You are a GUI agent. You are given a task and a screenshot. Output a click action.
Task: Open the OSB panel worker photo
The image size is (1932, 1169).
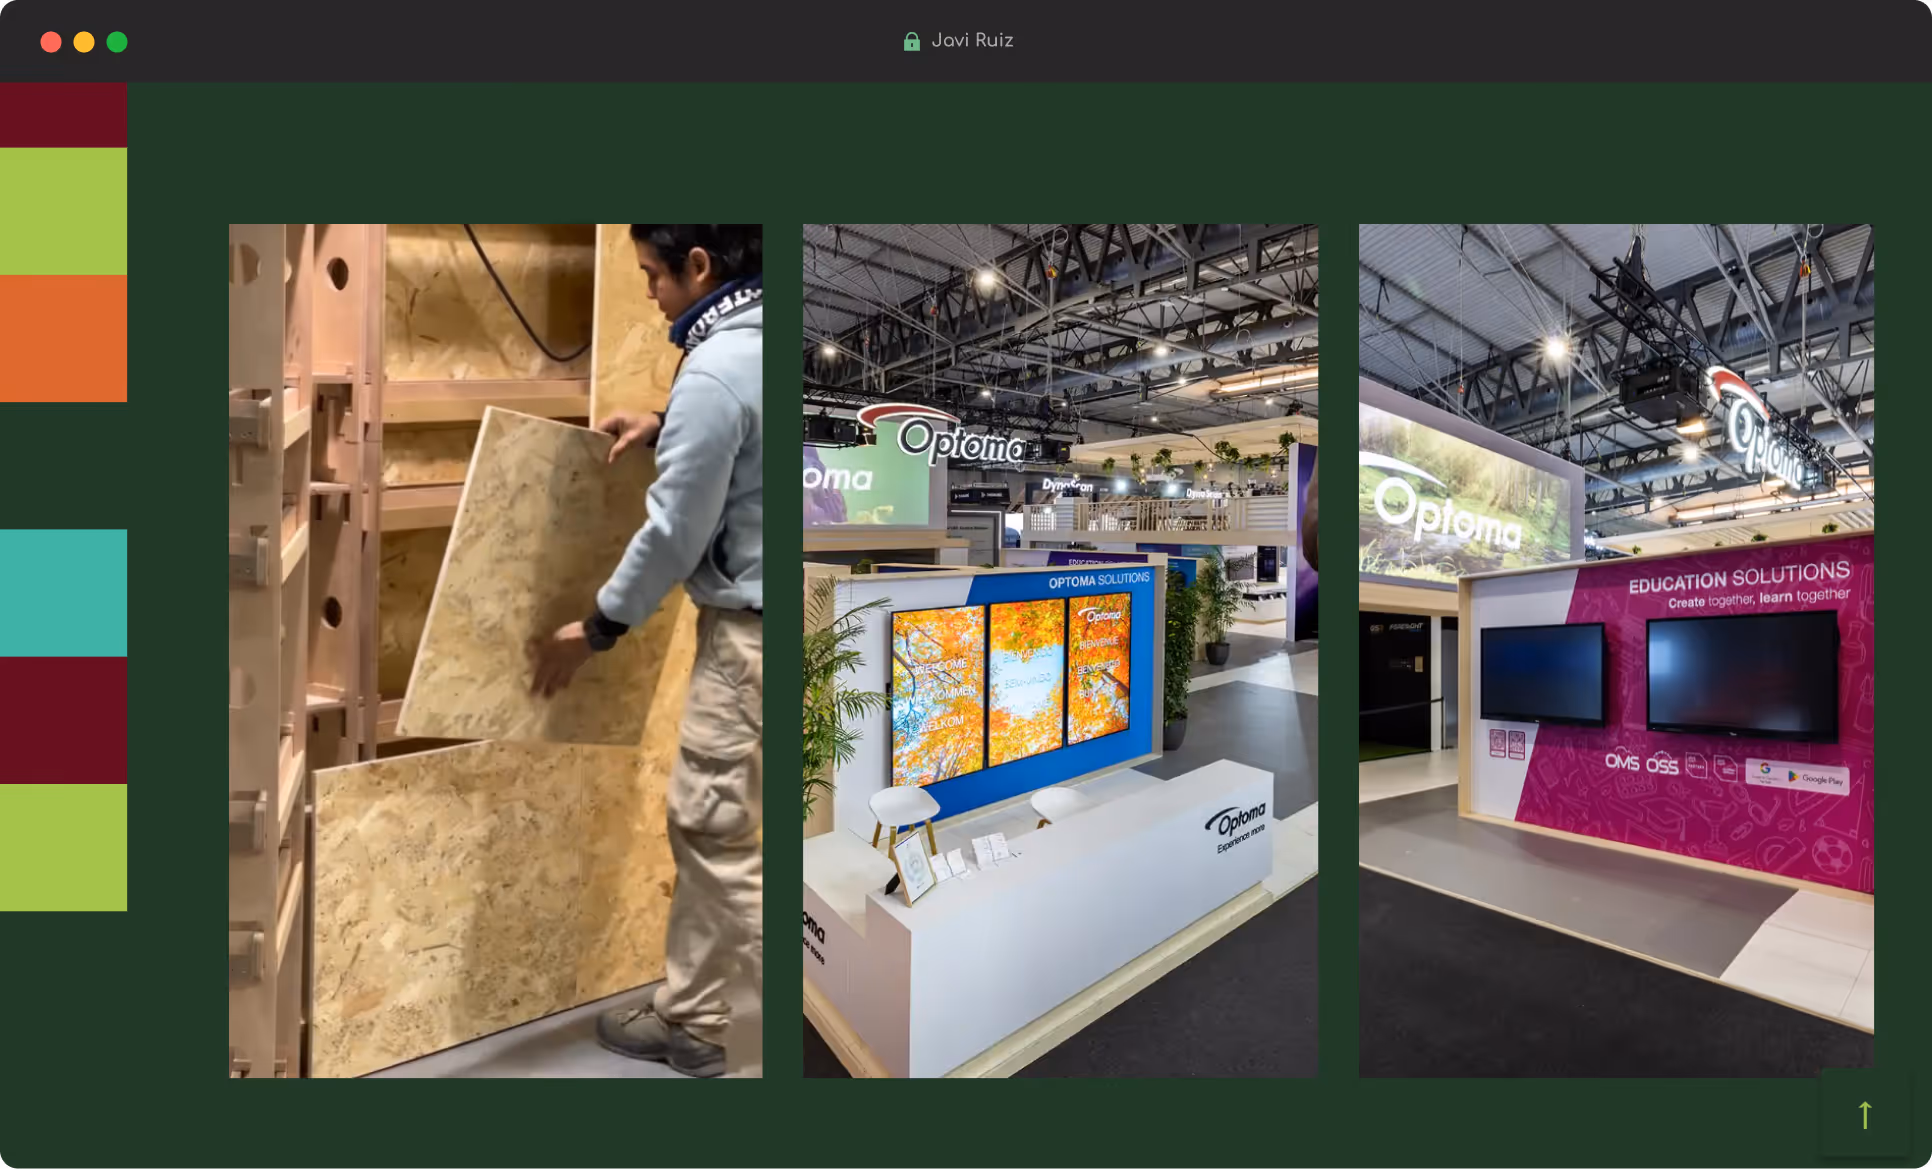pyautogui.click(x=496, y=650)
